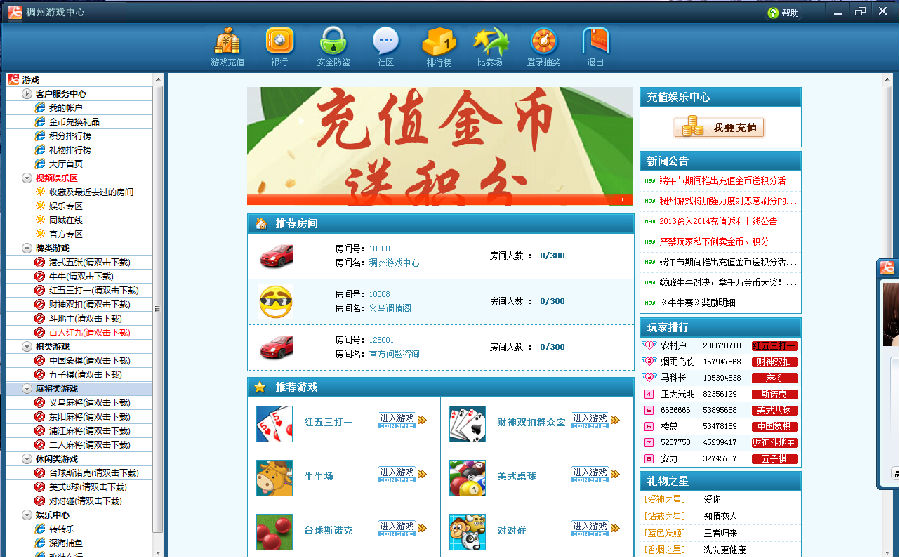The image size is (899, 557).
Task: Click the 游戏 root logo icon in tree
Action: coord(13,79)
